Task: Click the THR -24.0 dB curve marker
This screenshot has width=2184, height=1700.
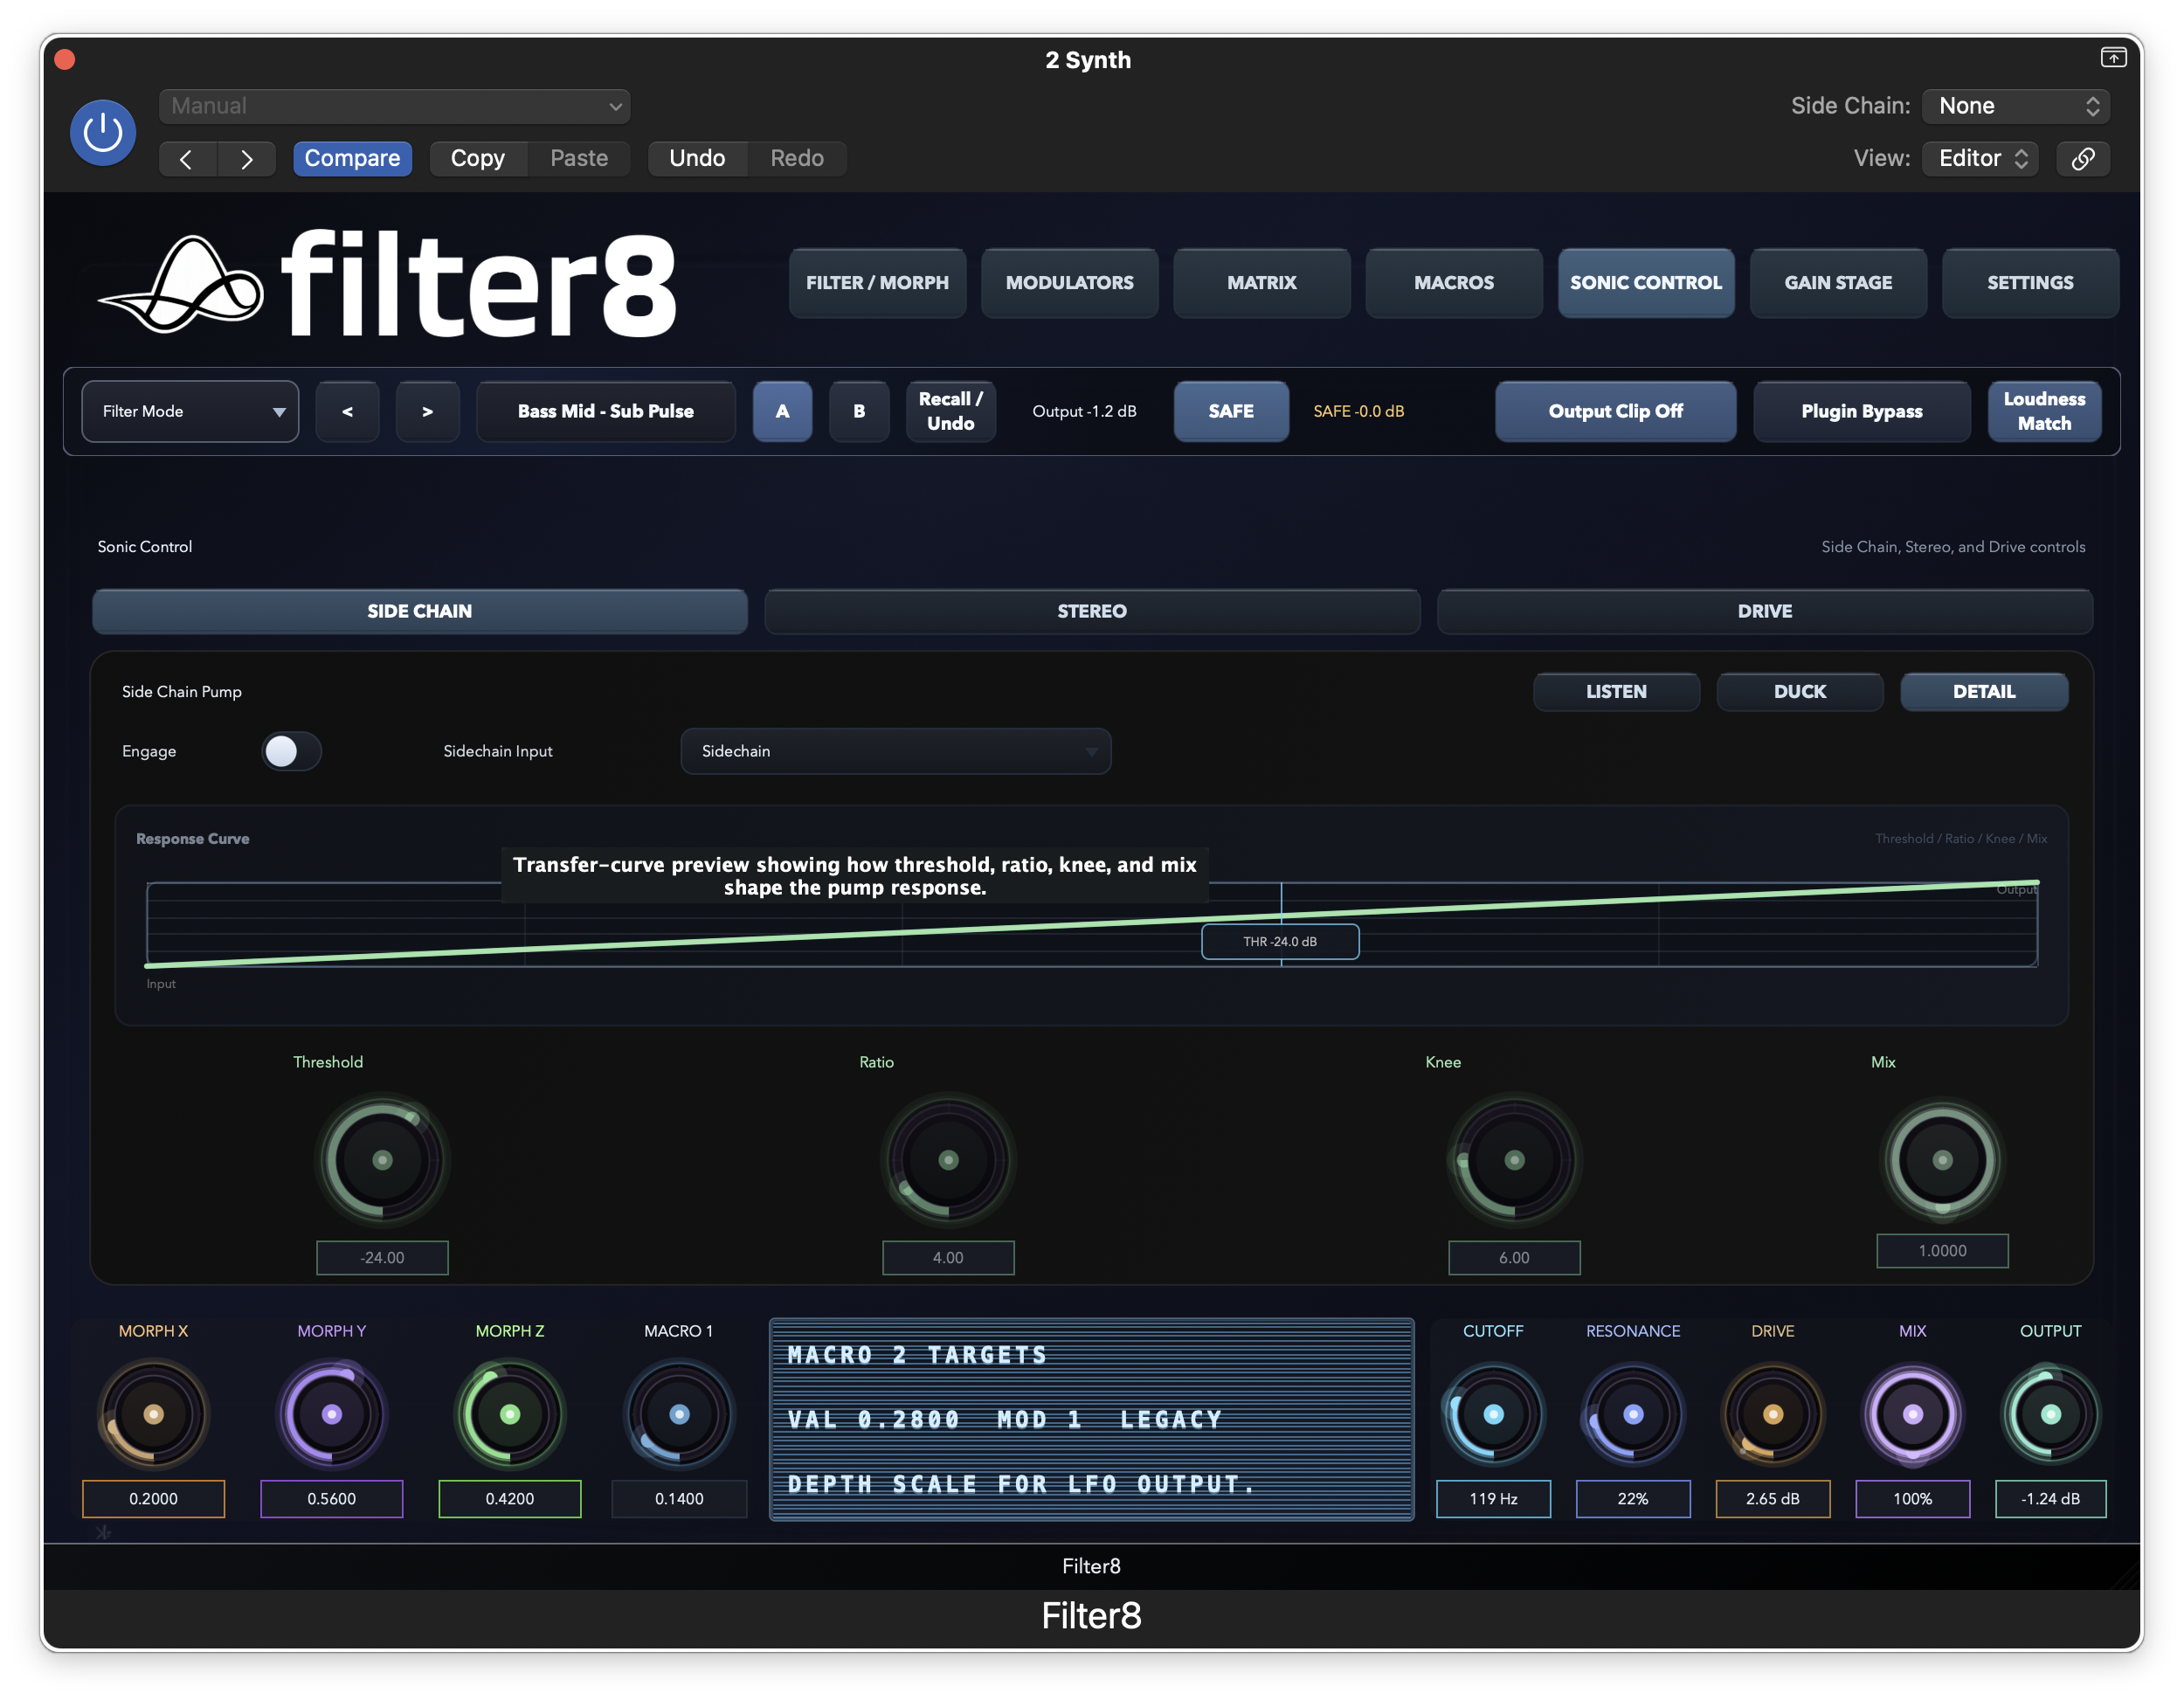Action: pos(1280,941)
